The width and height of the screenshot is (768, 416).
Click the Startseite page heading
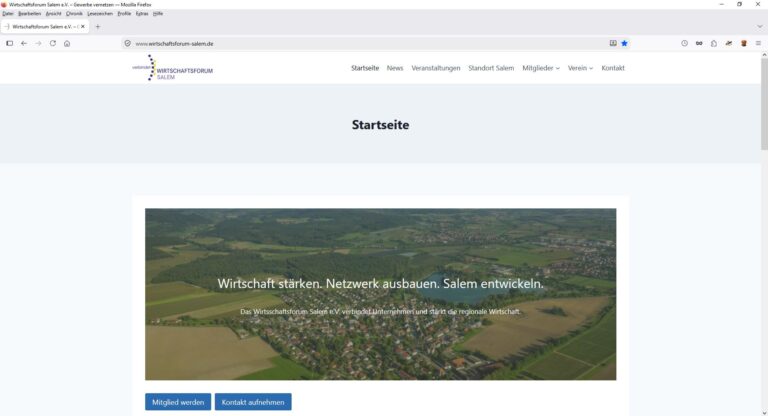[x=381, y=124]
